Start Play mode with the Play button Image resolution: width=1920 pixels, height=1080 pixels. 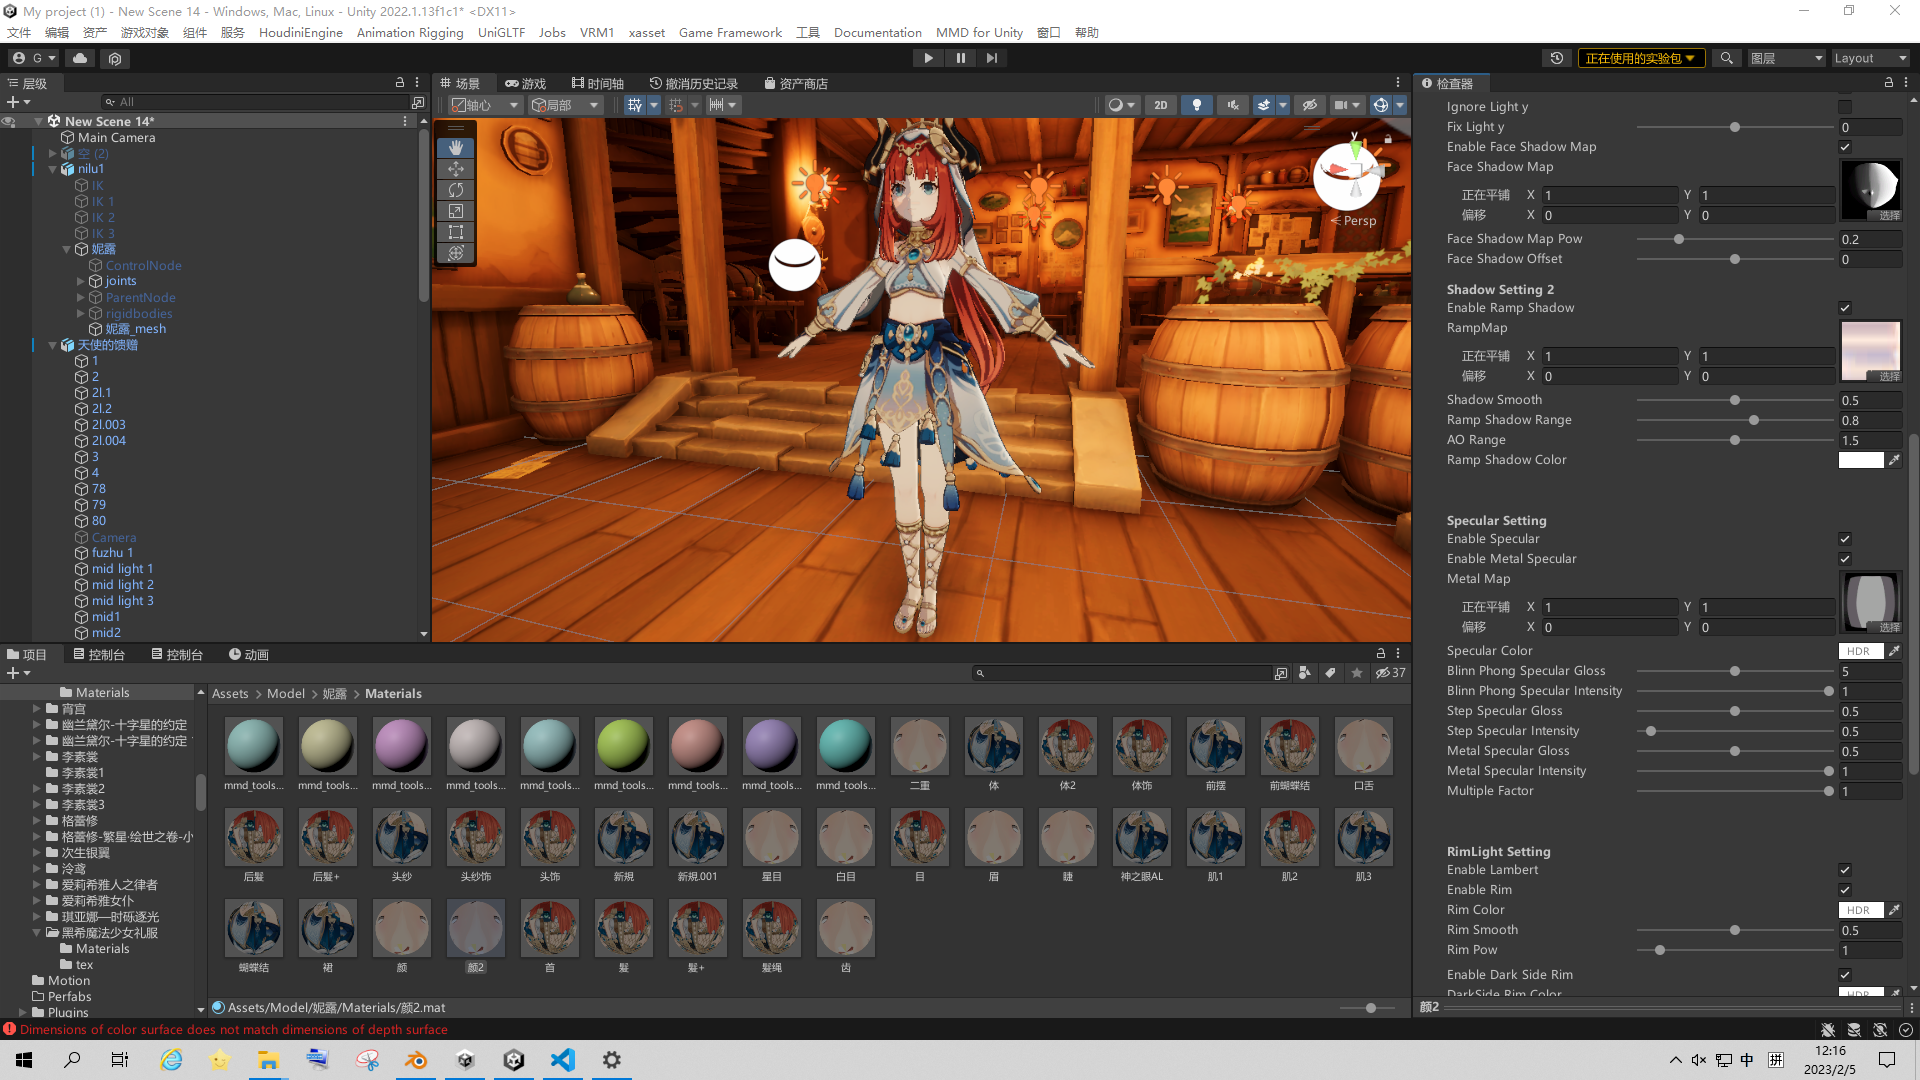pyautogui.click(x=928, y=58)
